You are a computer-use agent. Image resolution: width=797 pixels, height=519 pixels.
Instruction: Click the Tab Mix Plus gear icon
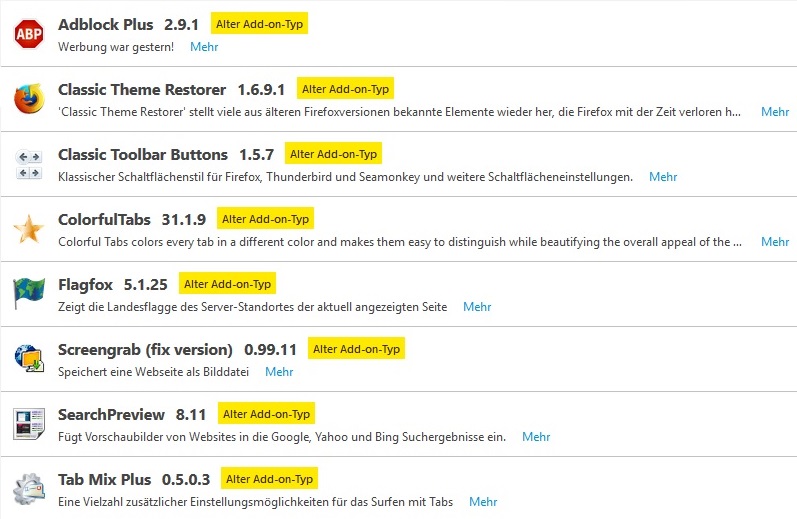coord(29,489)
